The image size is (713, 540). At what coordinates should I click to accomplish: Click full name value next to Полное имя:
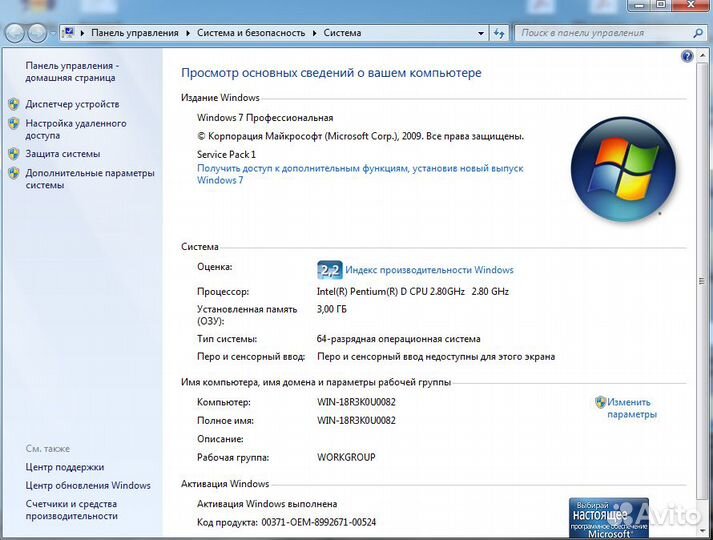pyautogui.click(x=356, y=420)
